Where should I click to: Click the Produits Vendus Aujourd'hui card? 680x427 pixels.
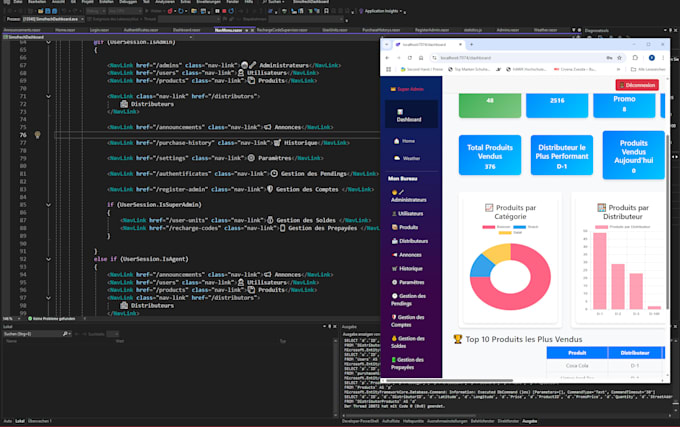[633, 155]
